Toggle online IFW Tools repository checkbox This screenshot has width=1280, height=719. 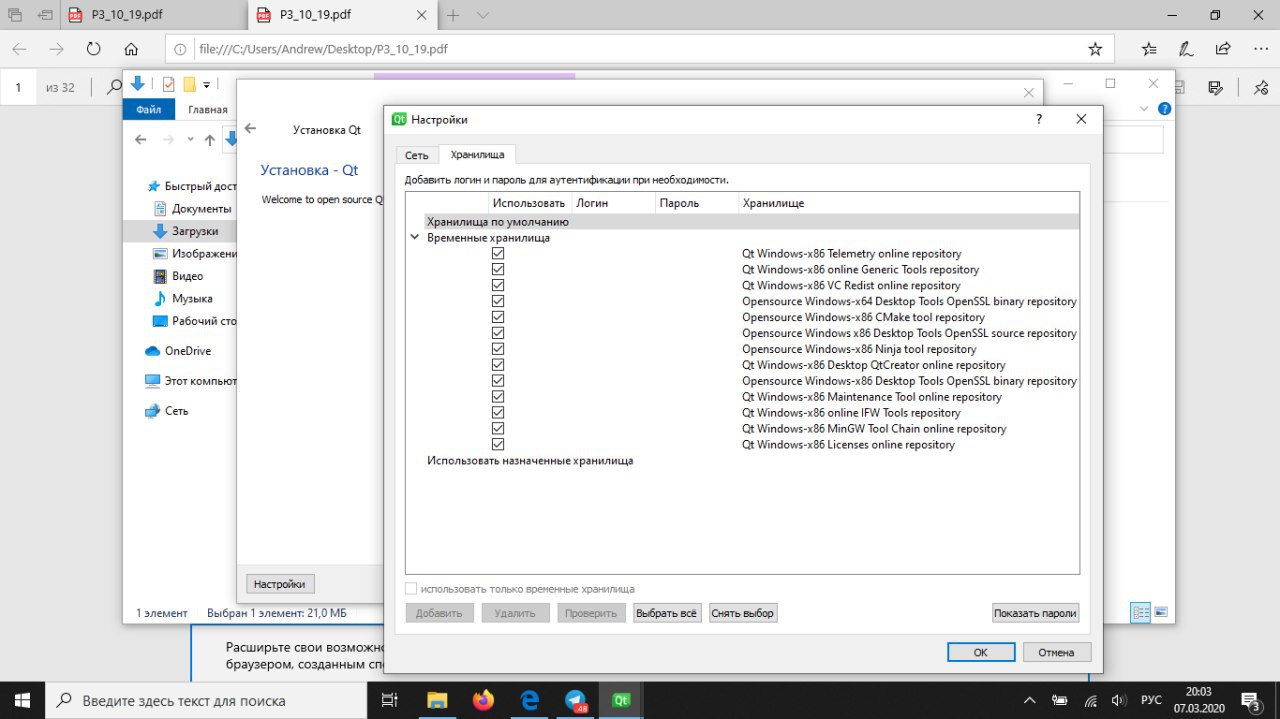[498, 413]
